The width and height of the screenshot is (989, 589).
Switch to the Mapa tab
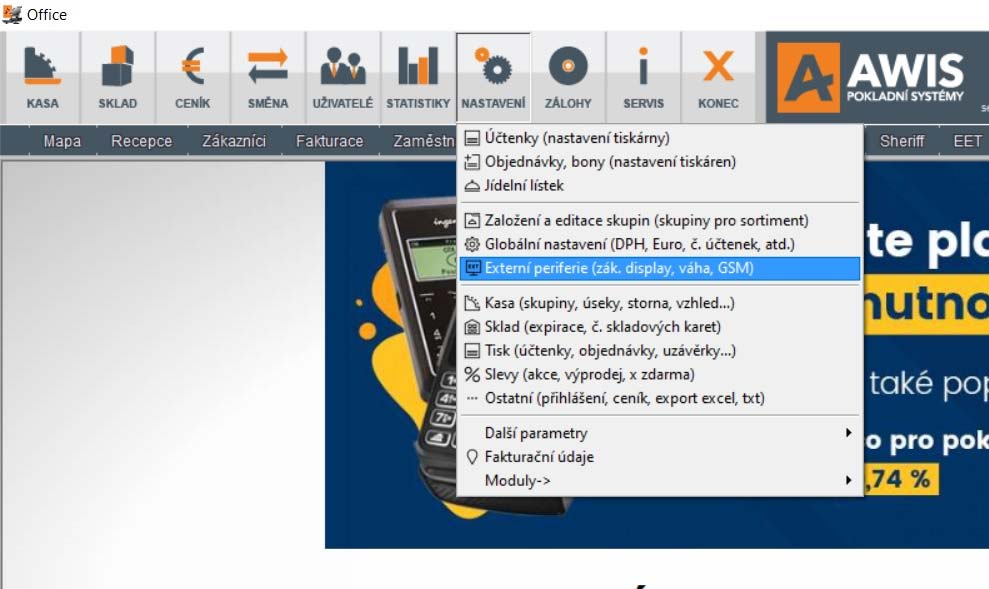tap(62, 141)
